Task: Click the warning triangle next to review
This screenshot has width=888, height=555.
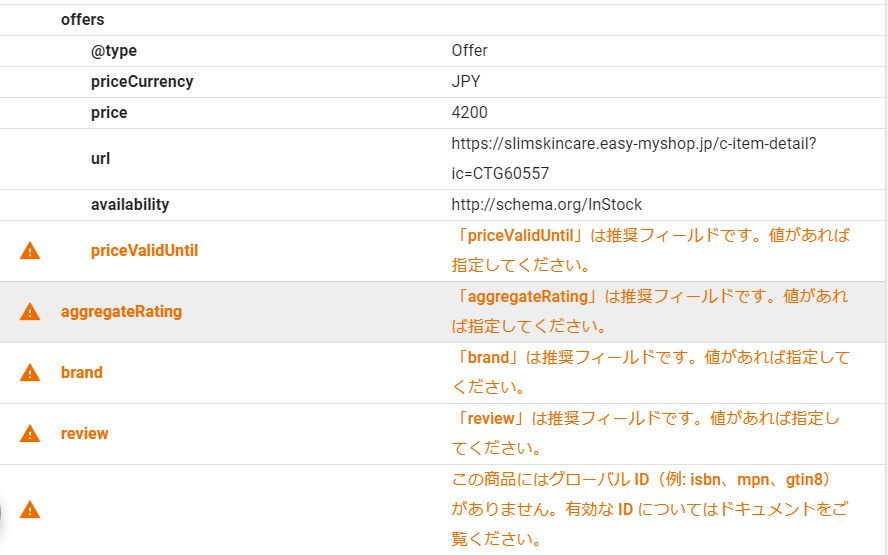Action: tap(30, 434)
